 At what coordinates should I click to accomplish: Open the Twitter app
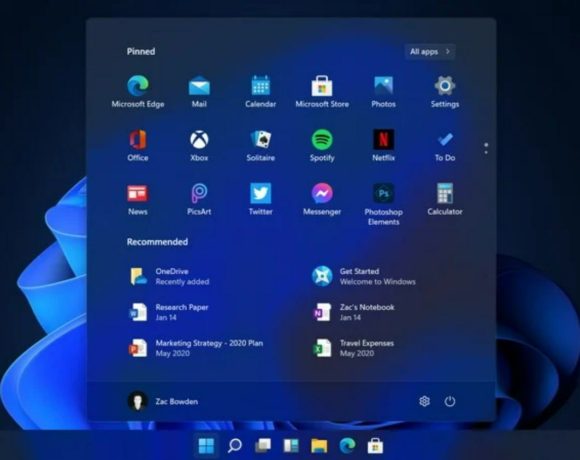(x=260, y=199)
